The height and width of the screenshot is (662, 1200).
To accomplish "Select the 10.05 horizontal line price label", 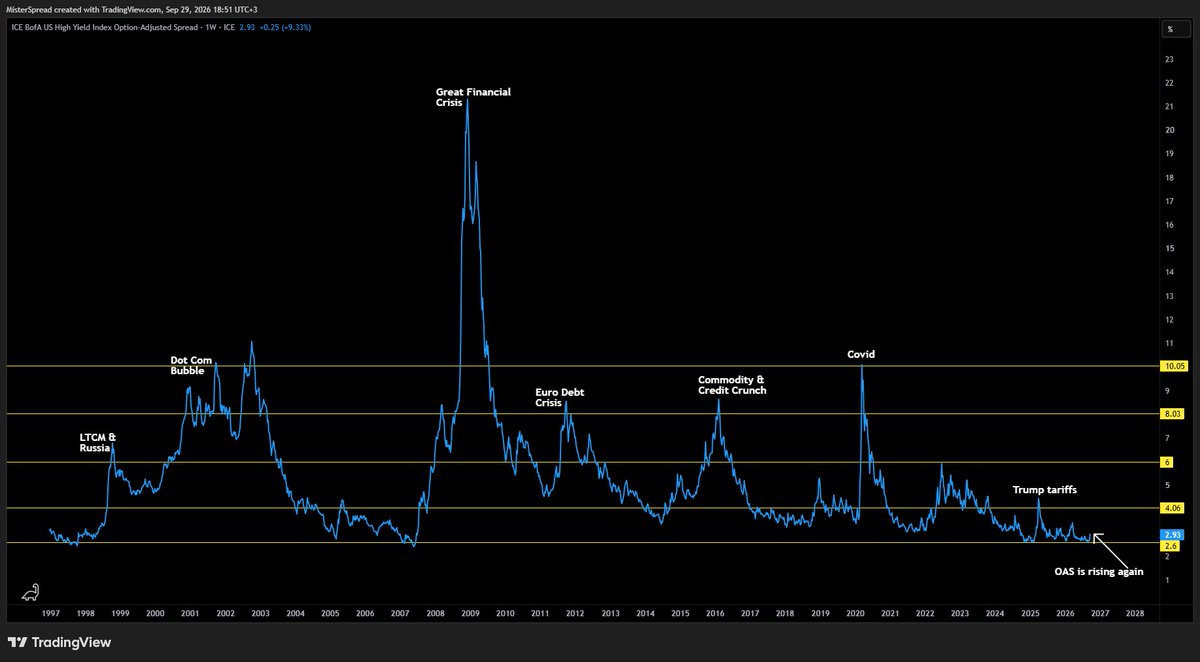I will [1173, 367].
